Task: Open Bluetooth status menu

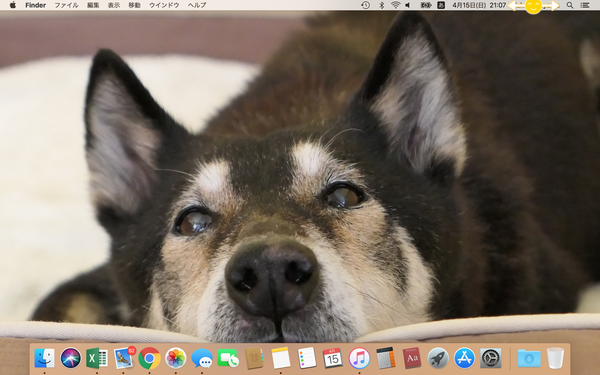Action: pos(381,5)
